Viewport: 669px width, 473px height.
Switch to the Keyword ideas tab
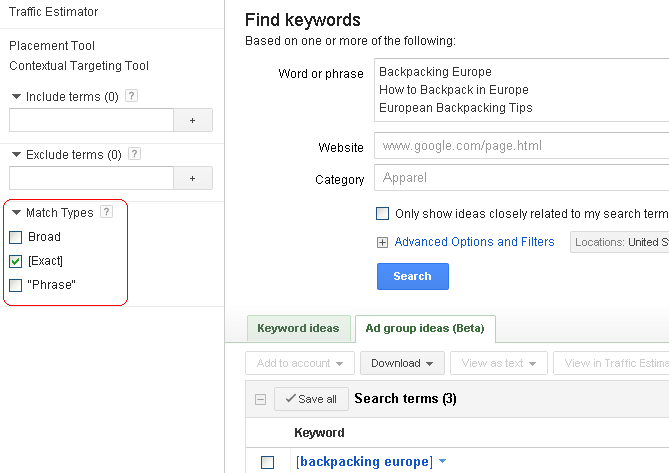pyautogui.click(x=298, y=328)
